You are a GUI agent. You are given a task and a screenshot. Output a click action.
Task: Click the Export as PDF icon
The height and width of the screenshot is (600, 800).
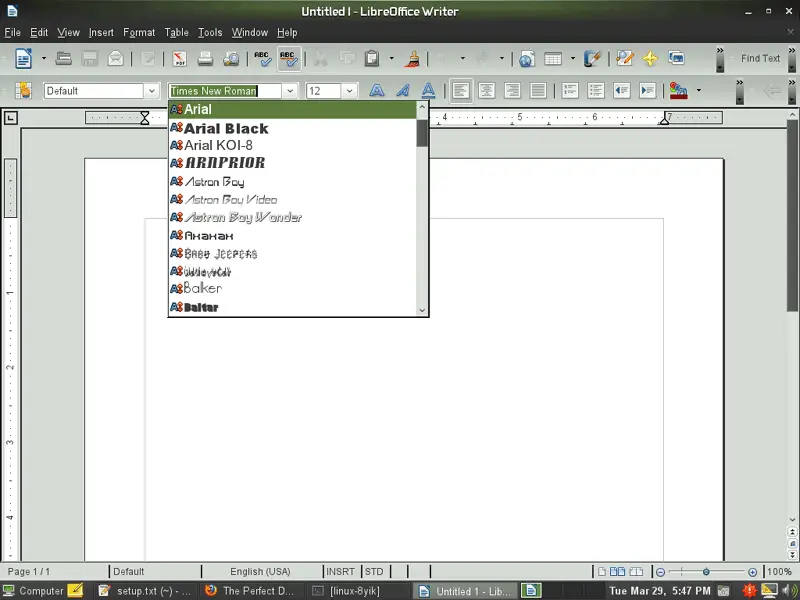tap(180, 59)
